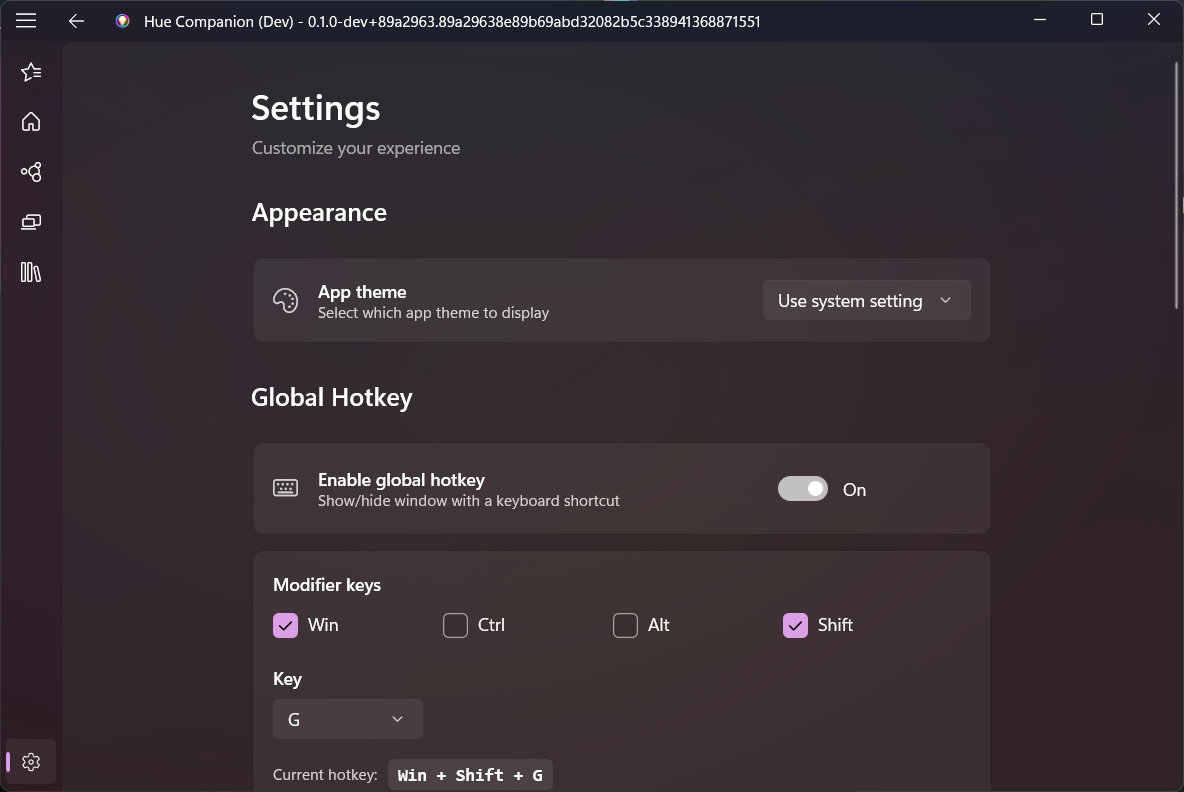Open the devices icon in sidebar
This screenshot has height=792, width=1184.
(31, 222)
